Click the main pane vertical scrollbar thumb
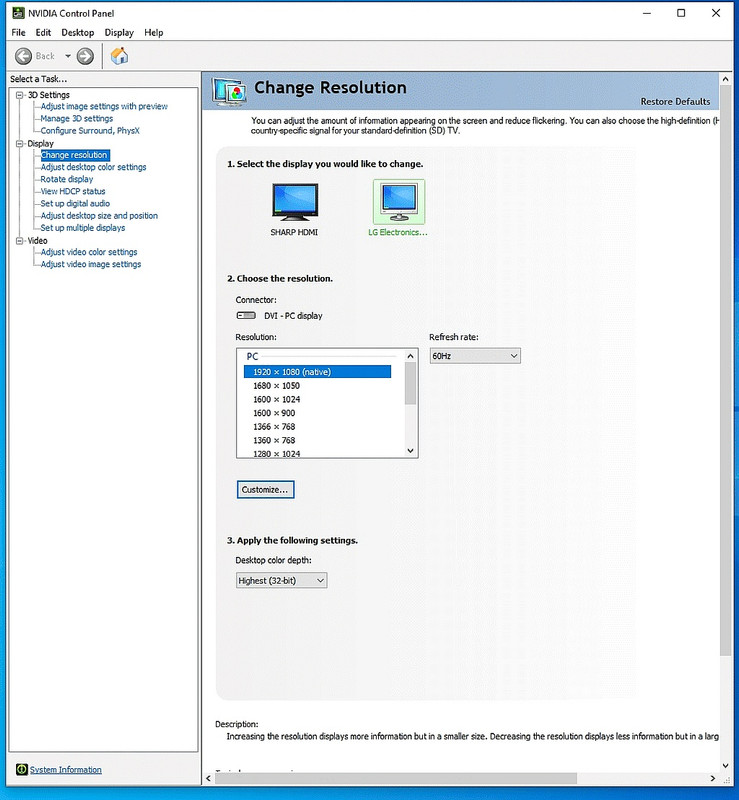The height and width of the screenshot is (800, 739). coord(725,371)
